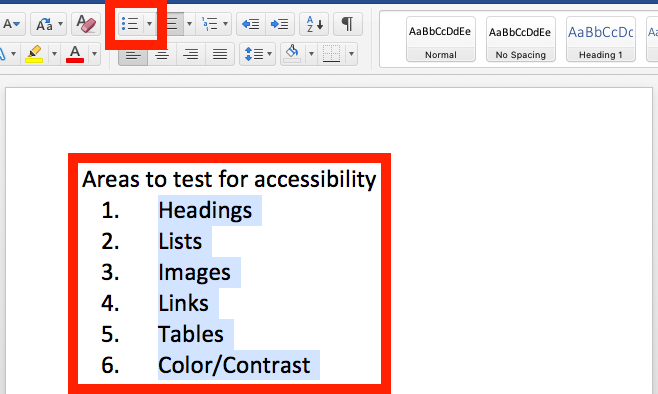Viewport: 658px width, 394px height.
Task: Align text left
Action: pos(133,54)
